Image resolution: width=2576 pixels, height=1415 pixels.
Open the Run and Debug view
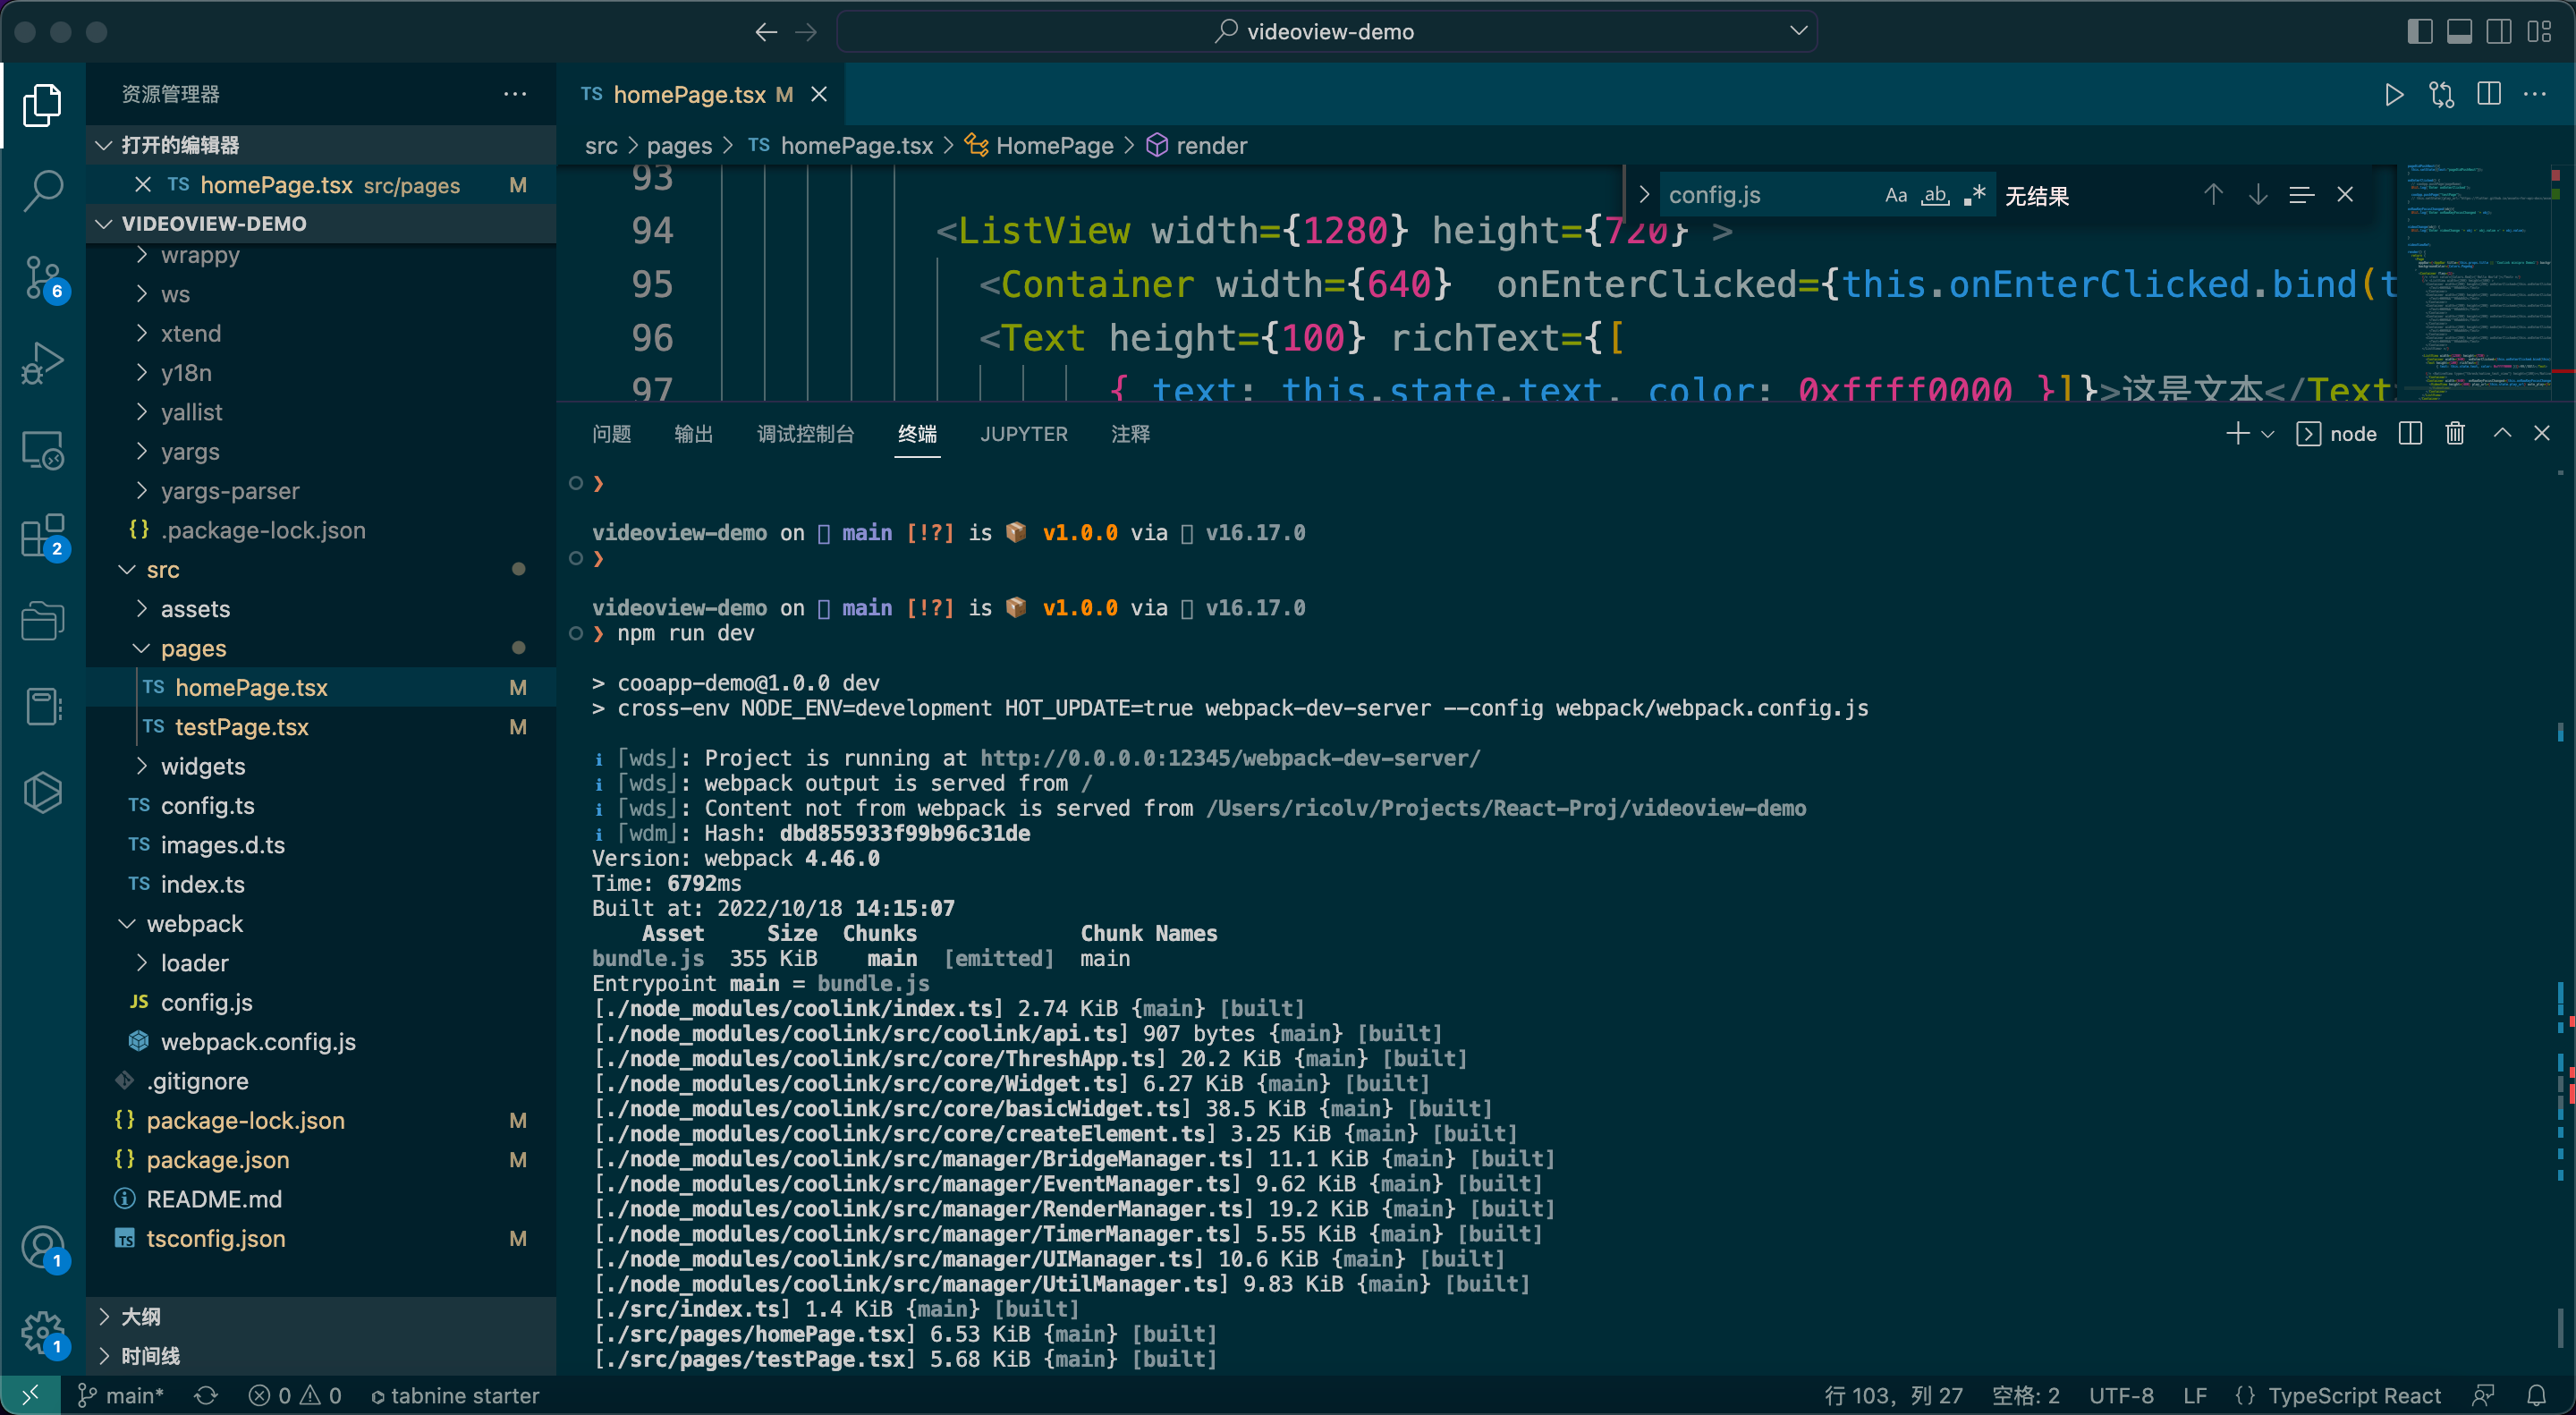(43, 363)
